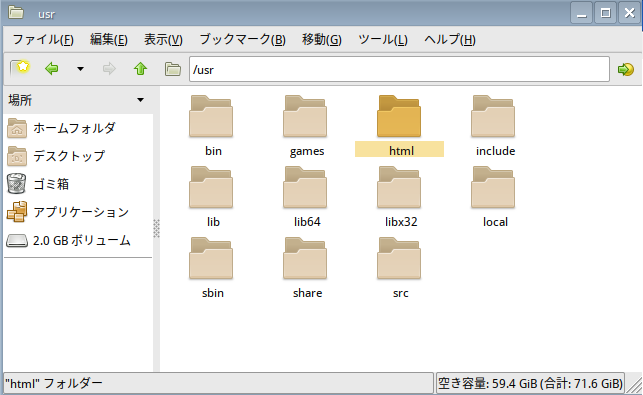
Task: Expand the 場所 side pane dropdown
Action: [x=141, y=100]
